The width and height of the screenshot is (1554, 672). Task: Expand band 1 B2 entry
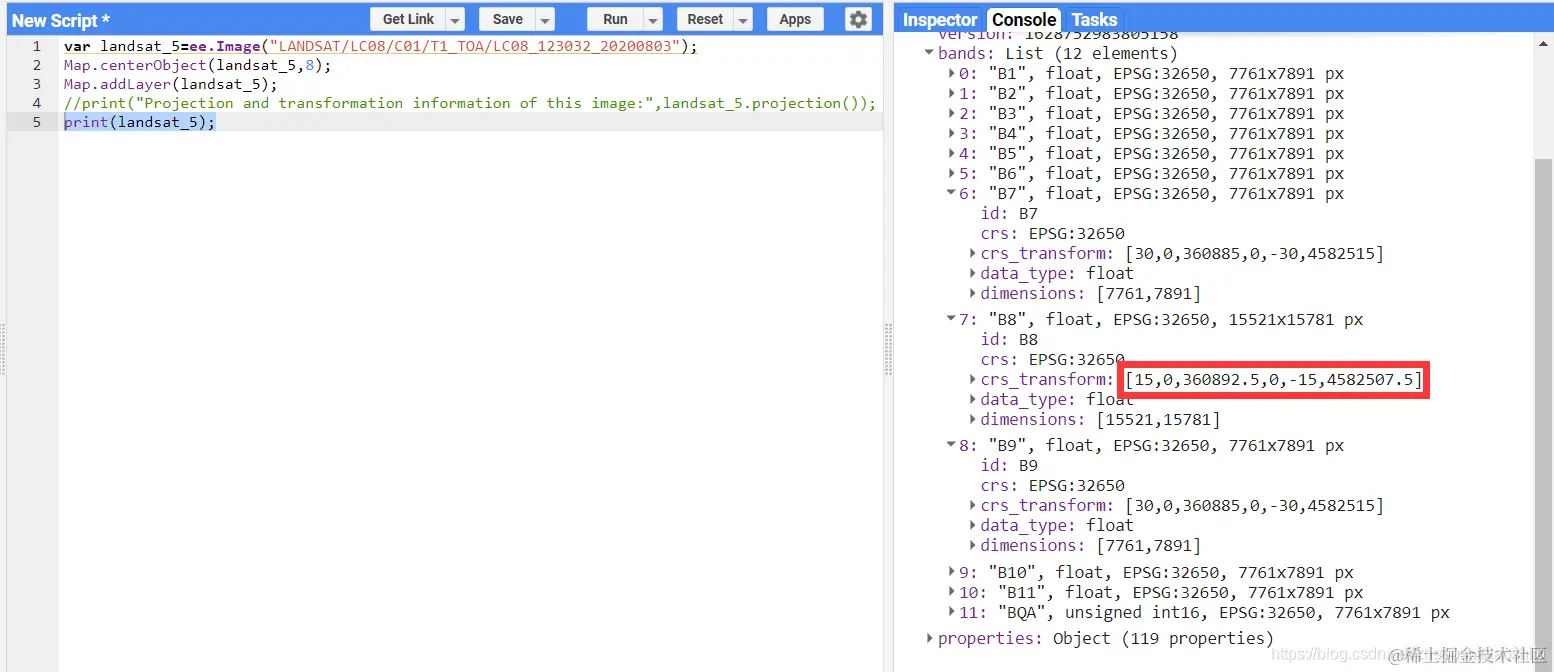[951, 93]
